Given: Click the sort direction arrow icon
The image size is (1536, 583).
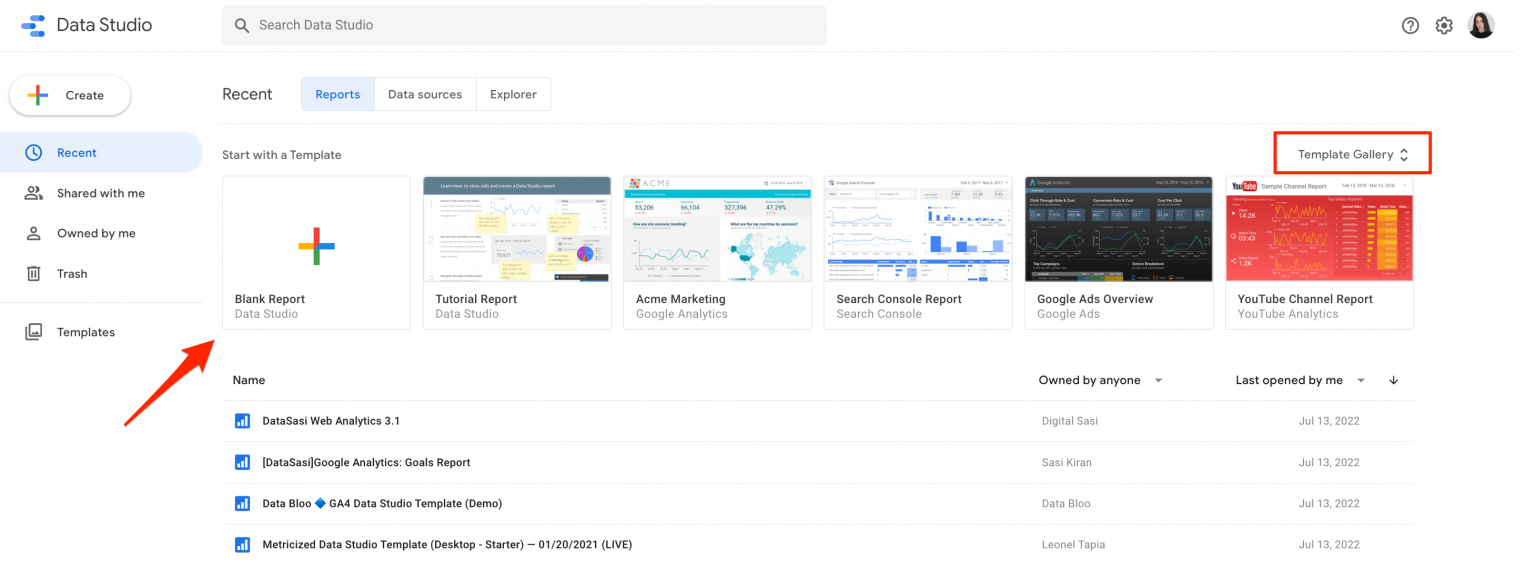Looking at the screenshot, I should (1393, 381).
